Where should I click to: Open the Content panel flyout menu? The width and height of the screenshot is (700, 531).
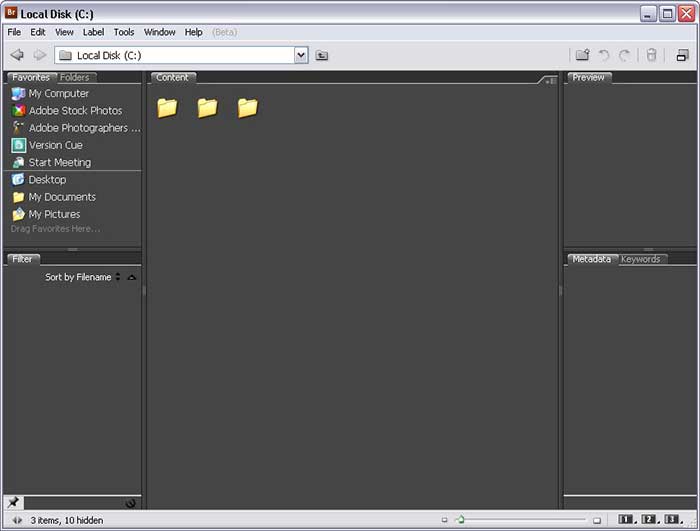(550, 80)
